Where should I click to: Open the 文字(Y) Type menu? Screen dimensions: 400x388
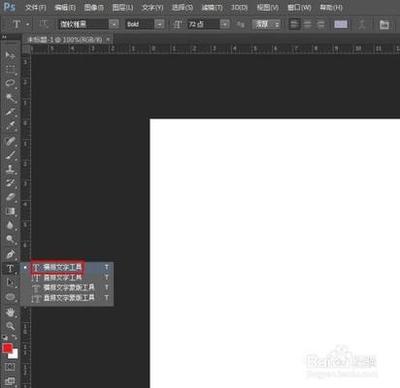point(153,7)
